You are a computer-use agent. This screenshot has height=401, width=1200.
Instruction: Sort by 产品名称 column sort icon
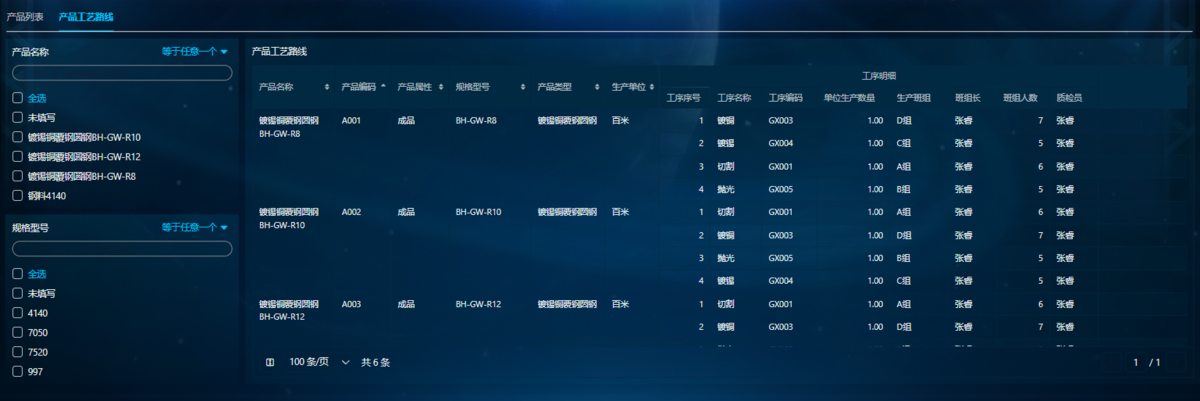pos(327,87)
